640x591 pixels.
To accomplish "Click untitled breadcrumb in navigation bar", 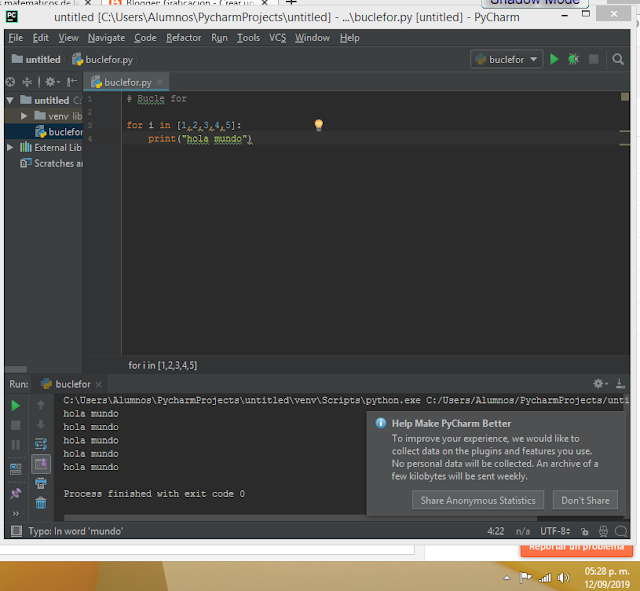I will [x=36, y=60].
